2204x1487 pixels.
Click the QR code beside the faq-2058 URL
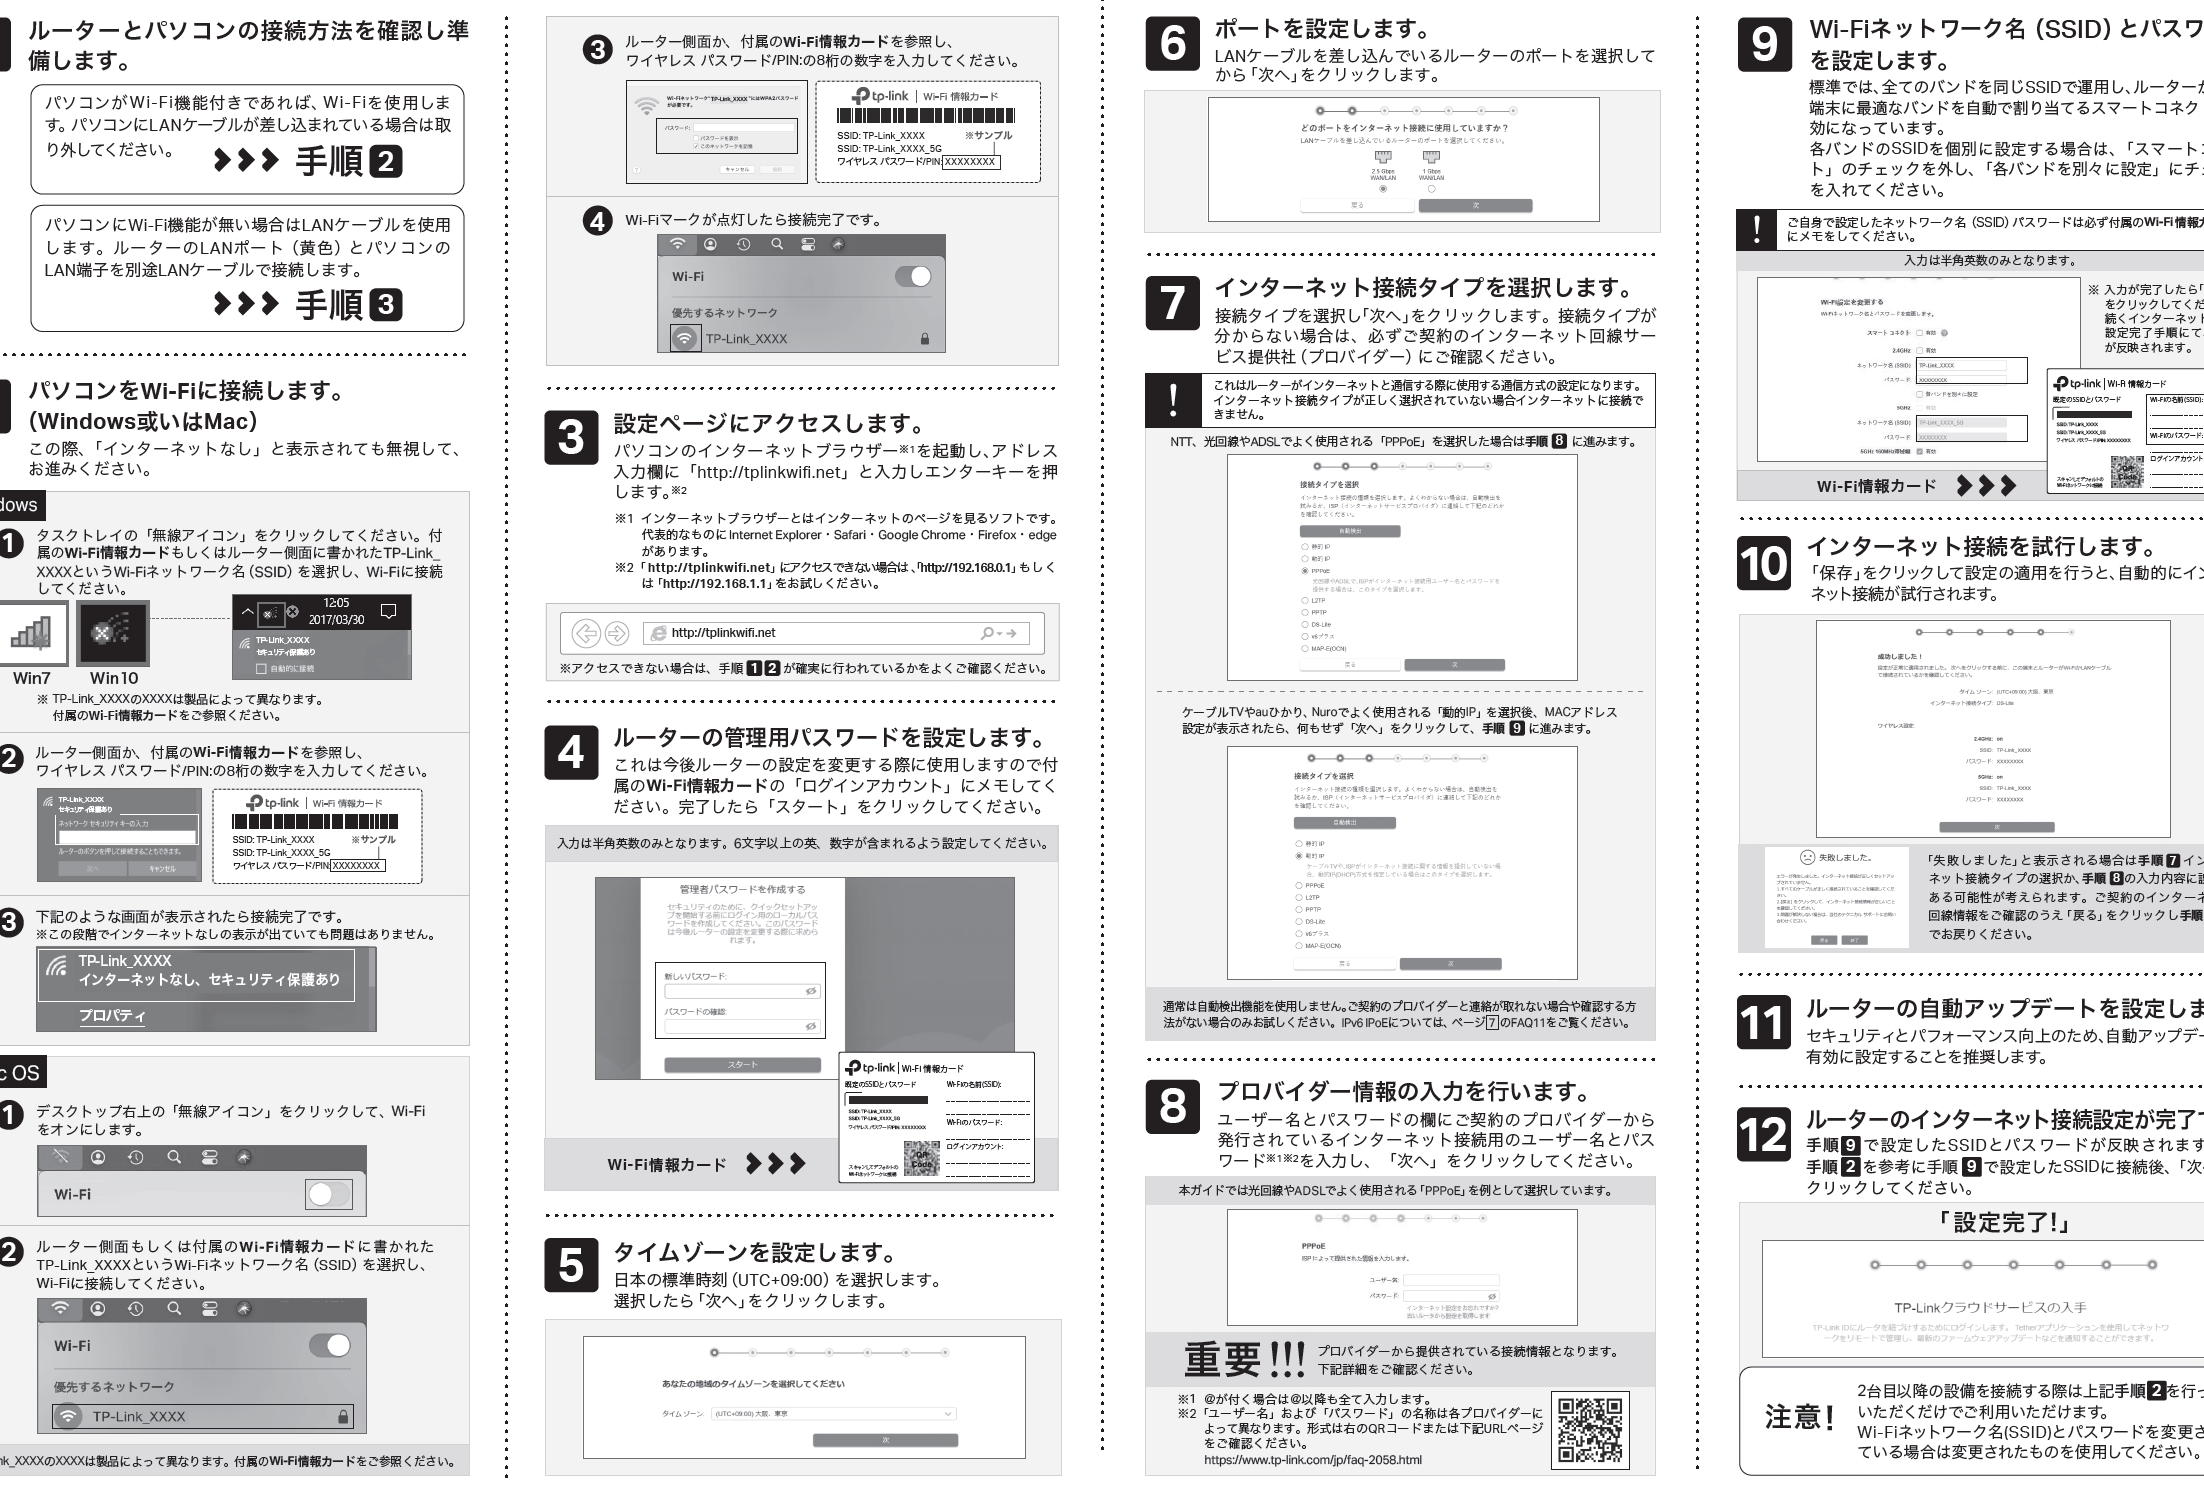coord(1589,1432)
